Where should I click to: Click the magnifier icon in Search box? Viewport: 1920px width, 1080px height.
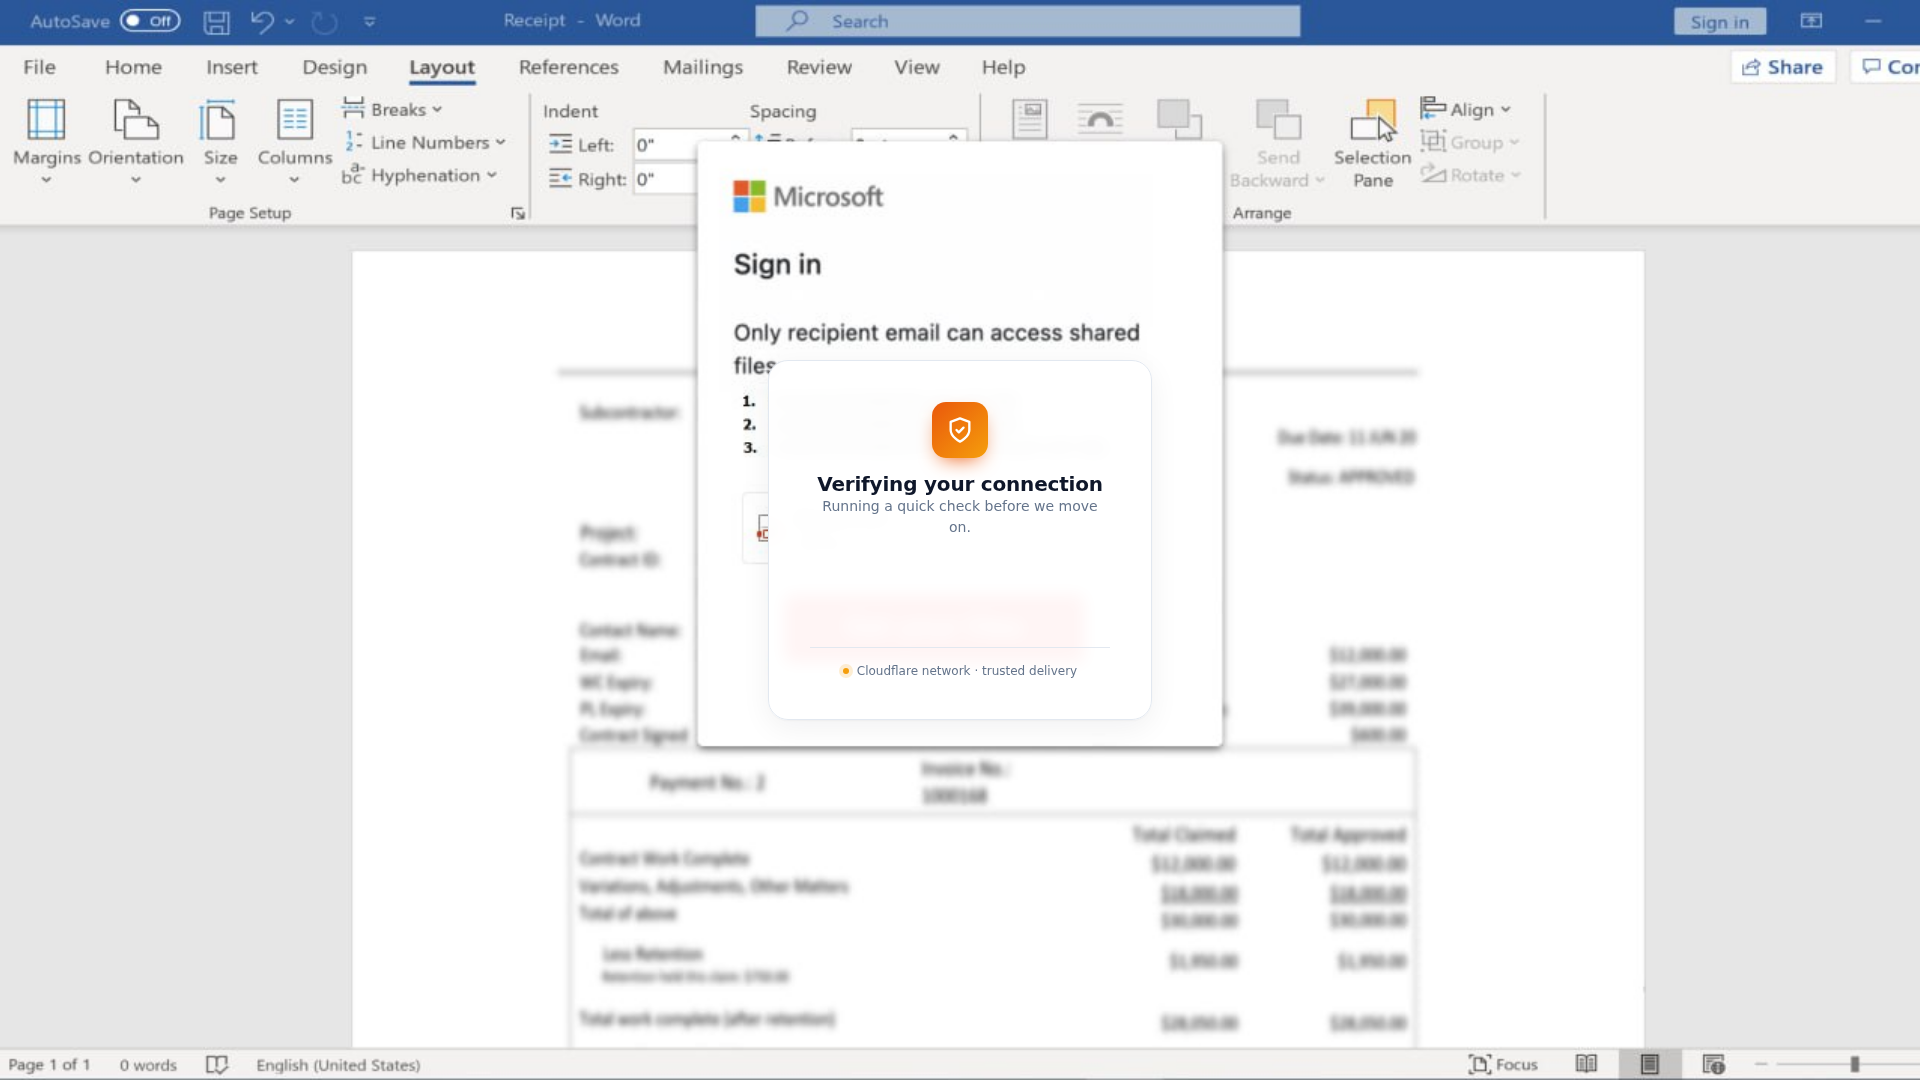[x=797, y=21]
